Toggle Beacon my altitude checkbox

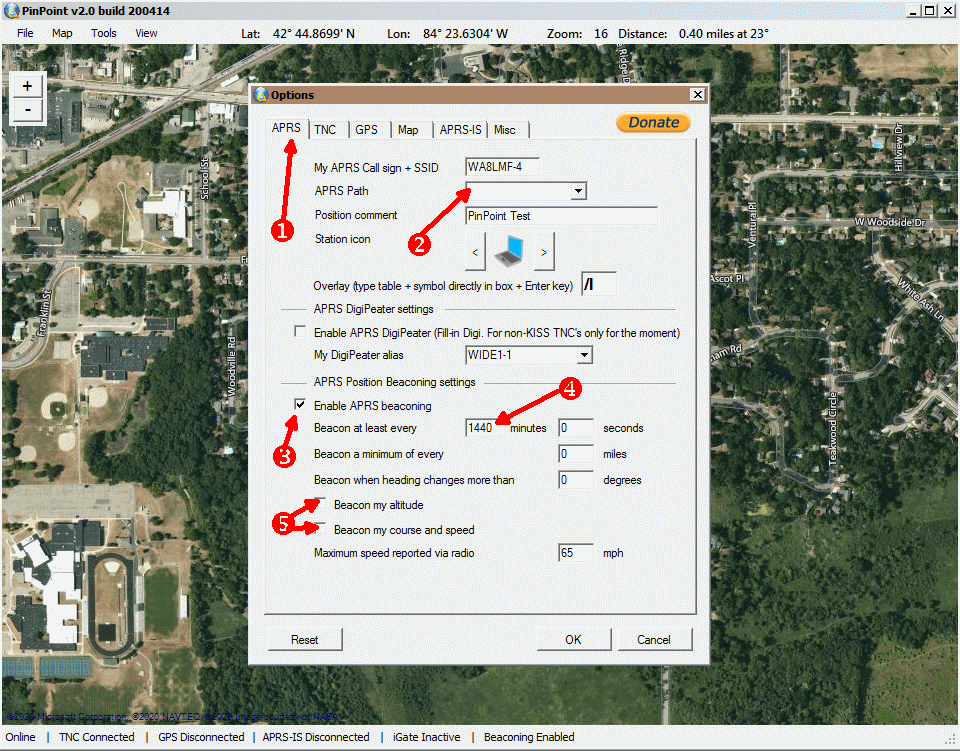(x=320, y=504)
